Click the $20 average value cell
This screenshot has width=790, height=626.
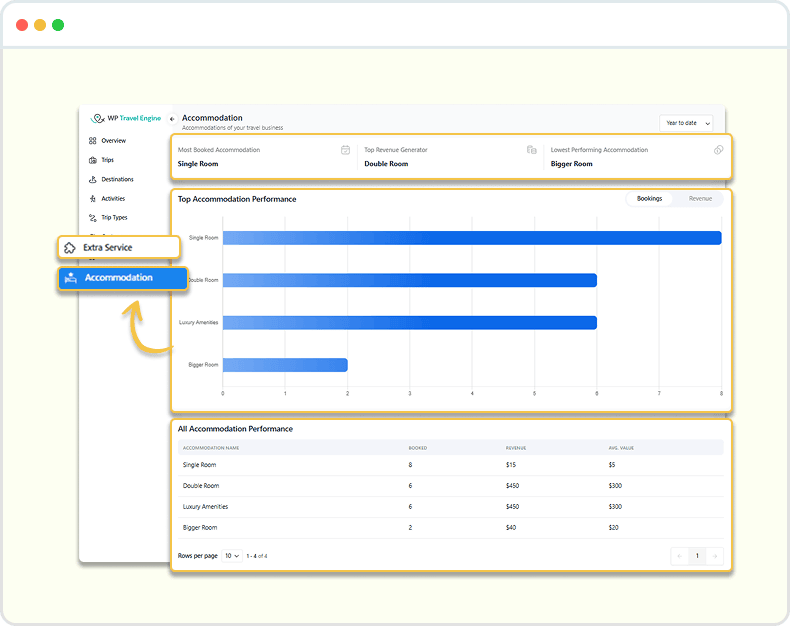(x=614, y=528)
